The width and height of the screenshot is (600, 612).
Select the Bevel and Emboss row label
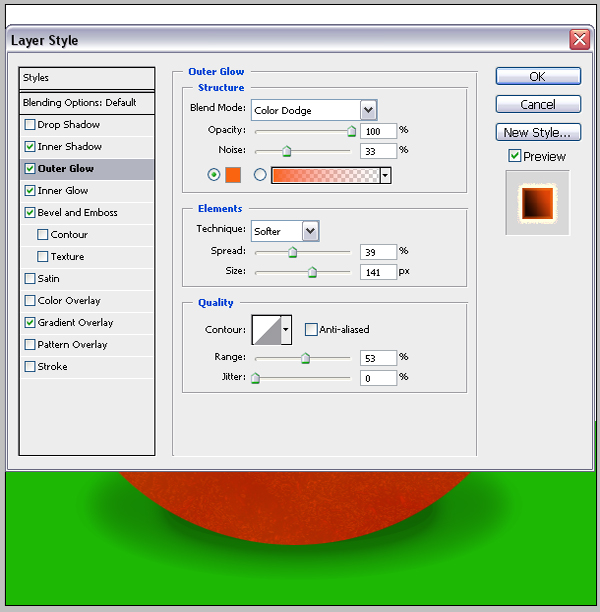coord(77,212)
